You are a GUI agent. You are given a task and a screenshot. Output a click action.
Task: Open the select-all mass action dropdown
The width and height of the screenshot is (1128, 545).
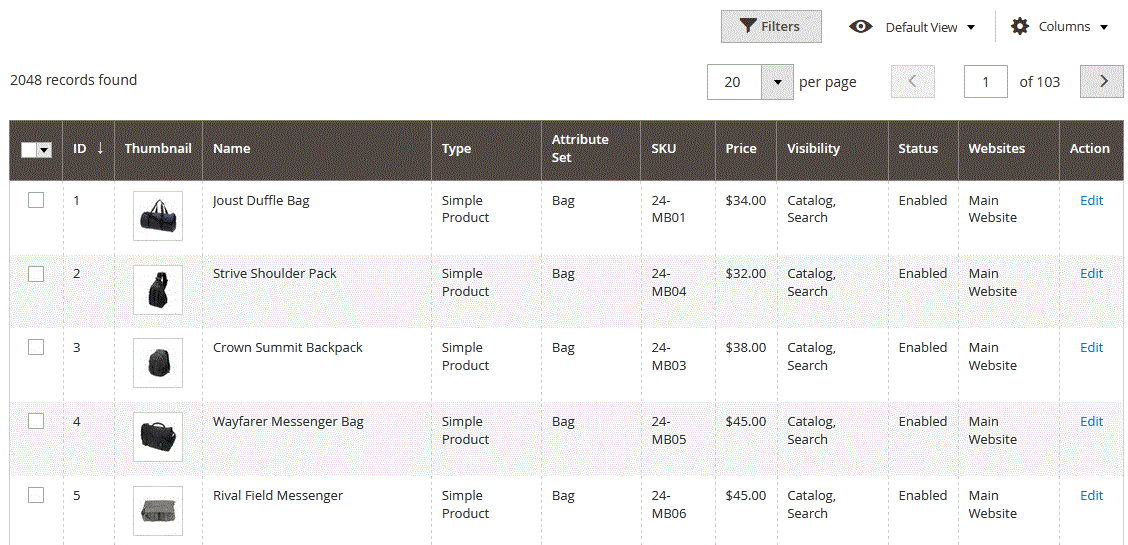44,149
